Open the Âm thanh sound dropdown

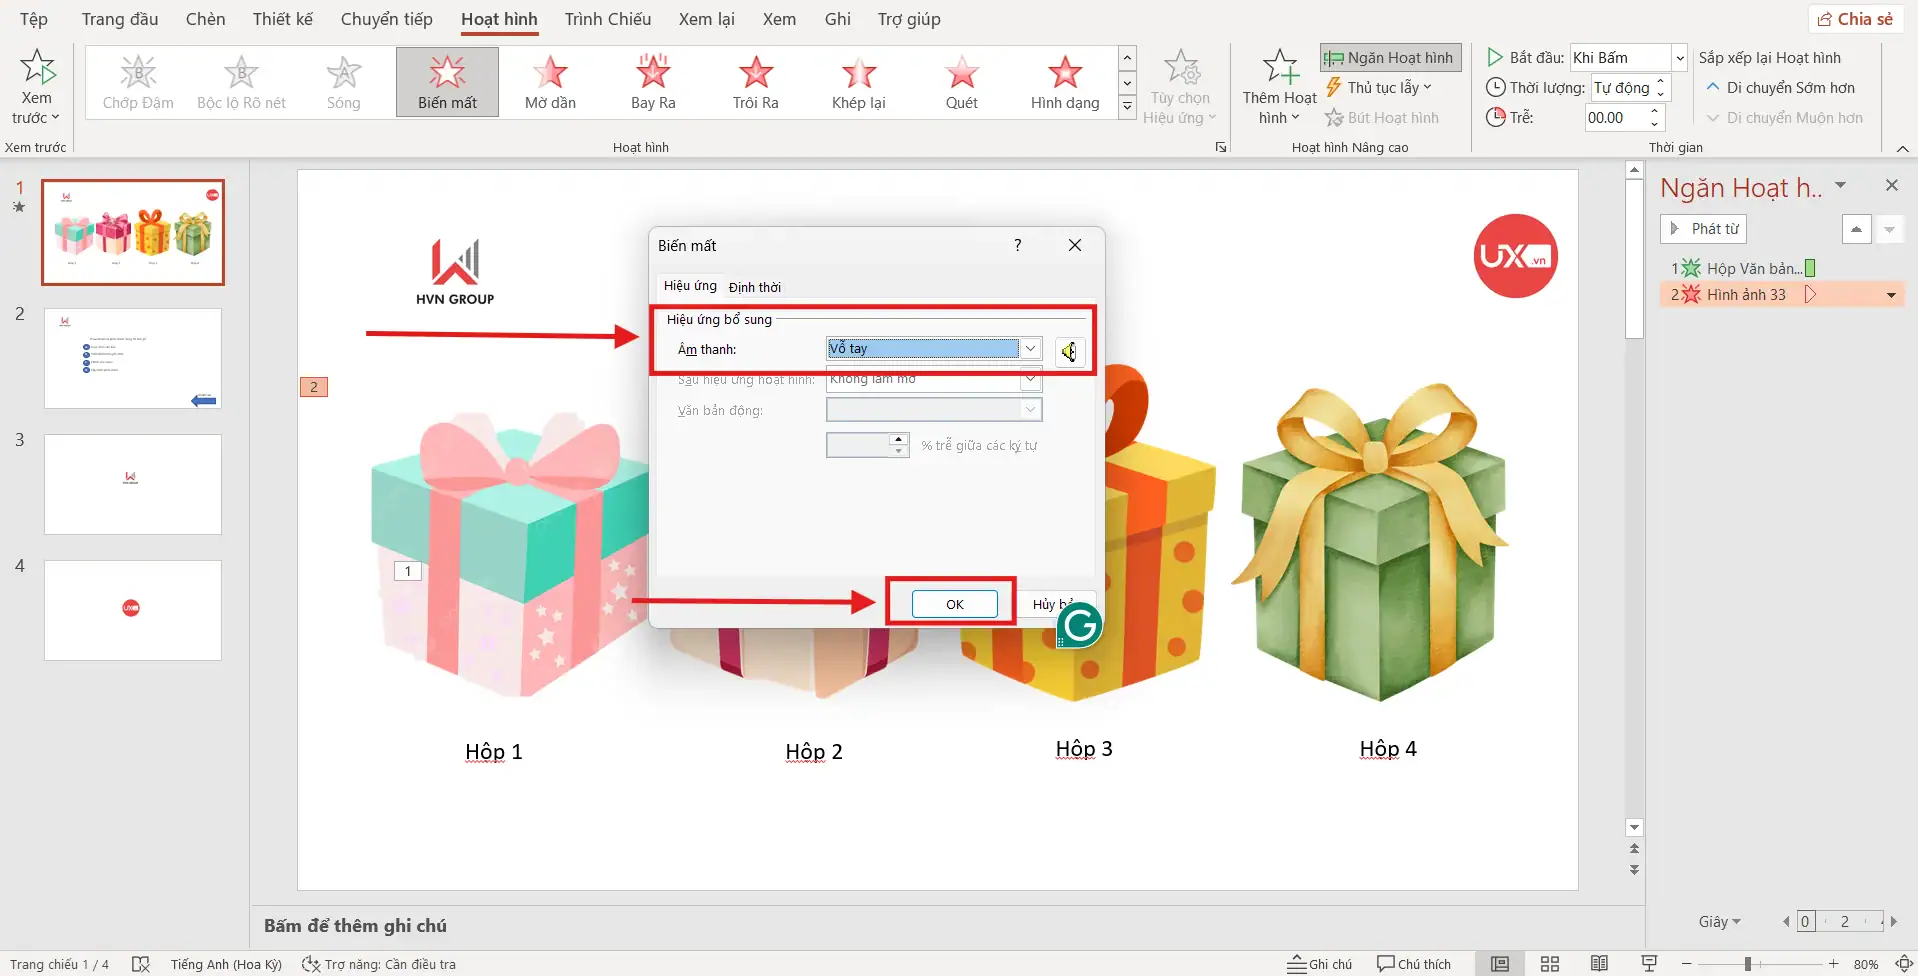1030,348
